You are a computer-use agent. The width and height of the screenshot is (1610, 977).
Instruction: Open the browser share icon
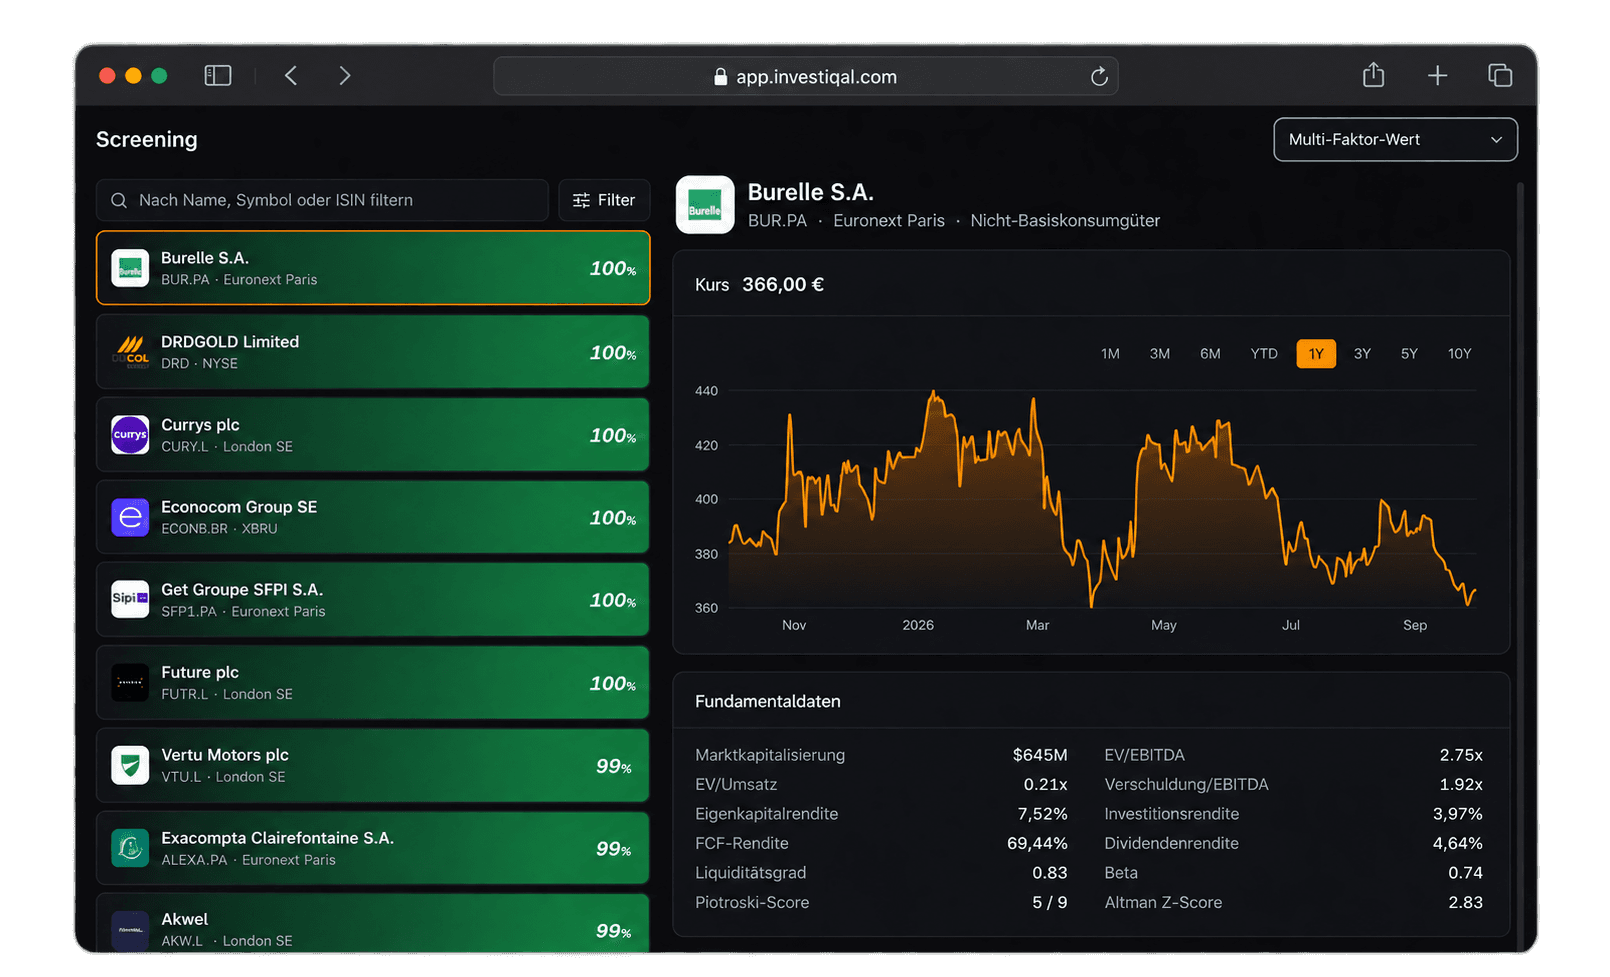1374,75
